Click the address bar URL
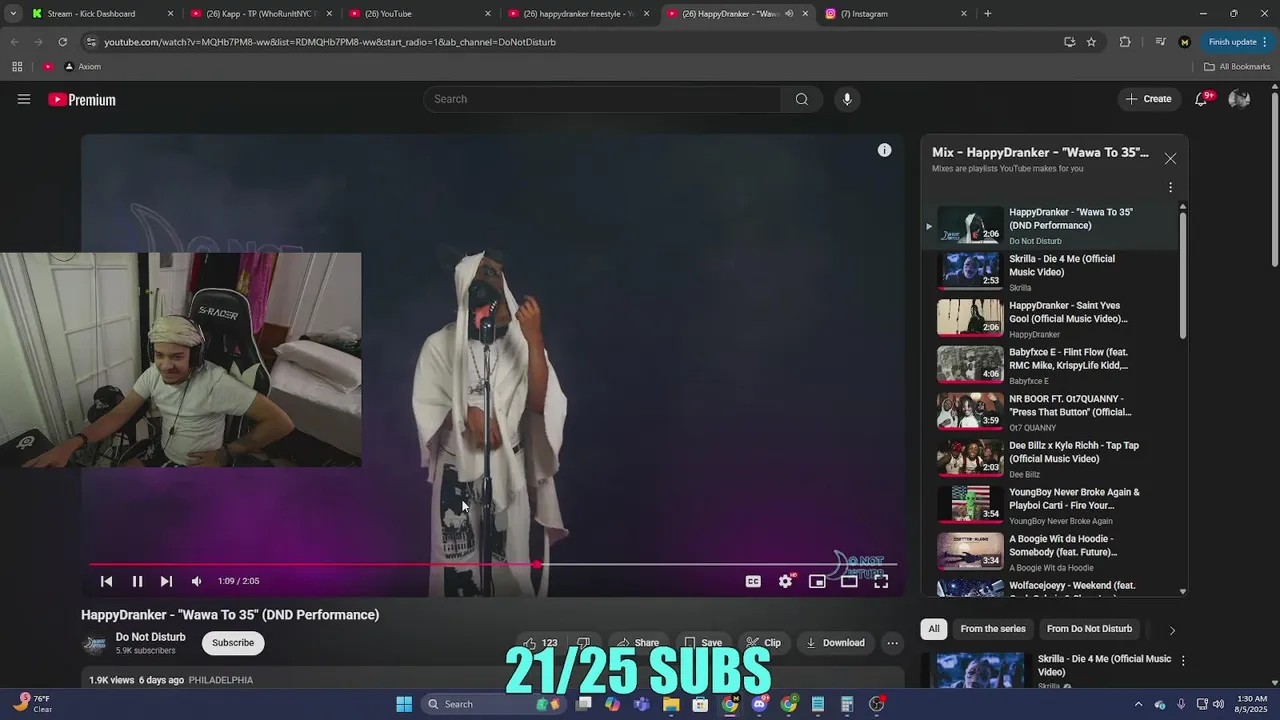The image size is (1280, 720). point(330,42)
